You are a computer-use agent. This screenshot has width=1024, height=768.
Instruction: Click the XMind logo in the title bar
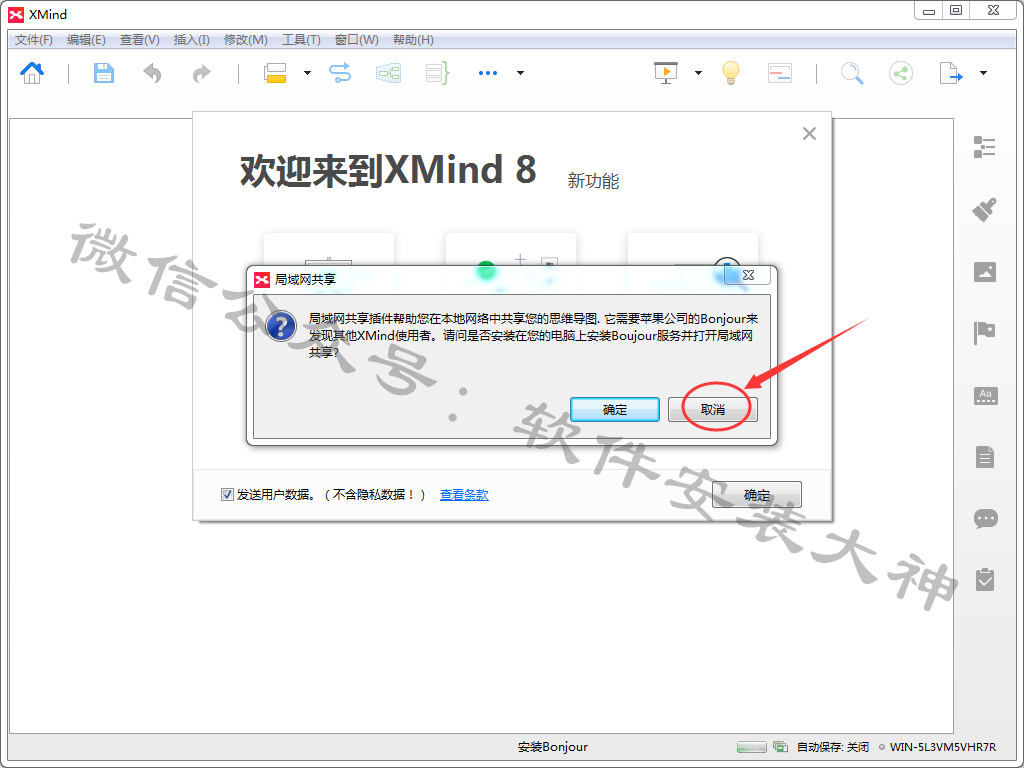pos(16,14)
